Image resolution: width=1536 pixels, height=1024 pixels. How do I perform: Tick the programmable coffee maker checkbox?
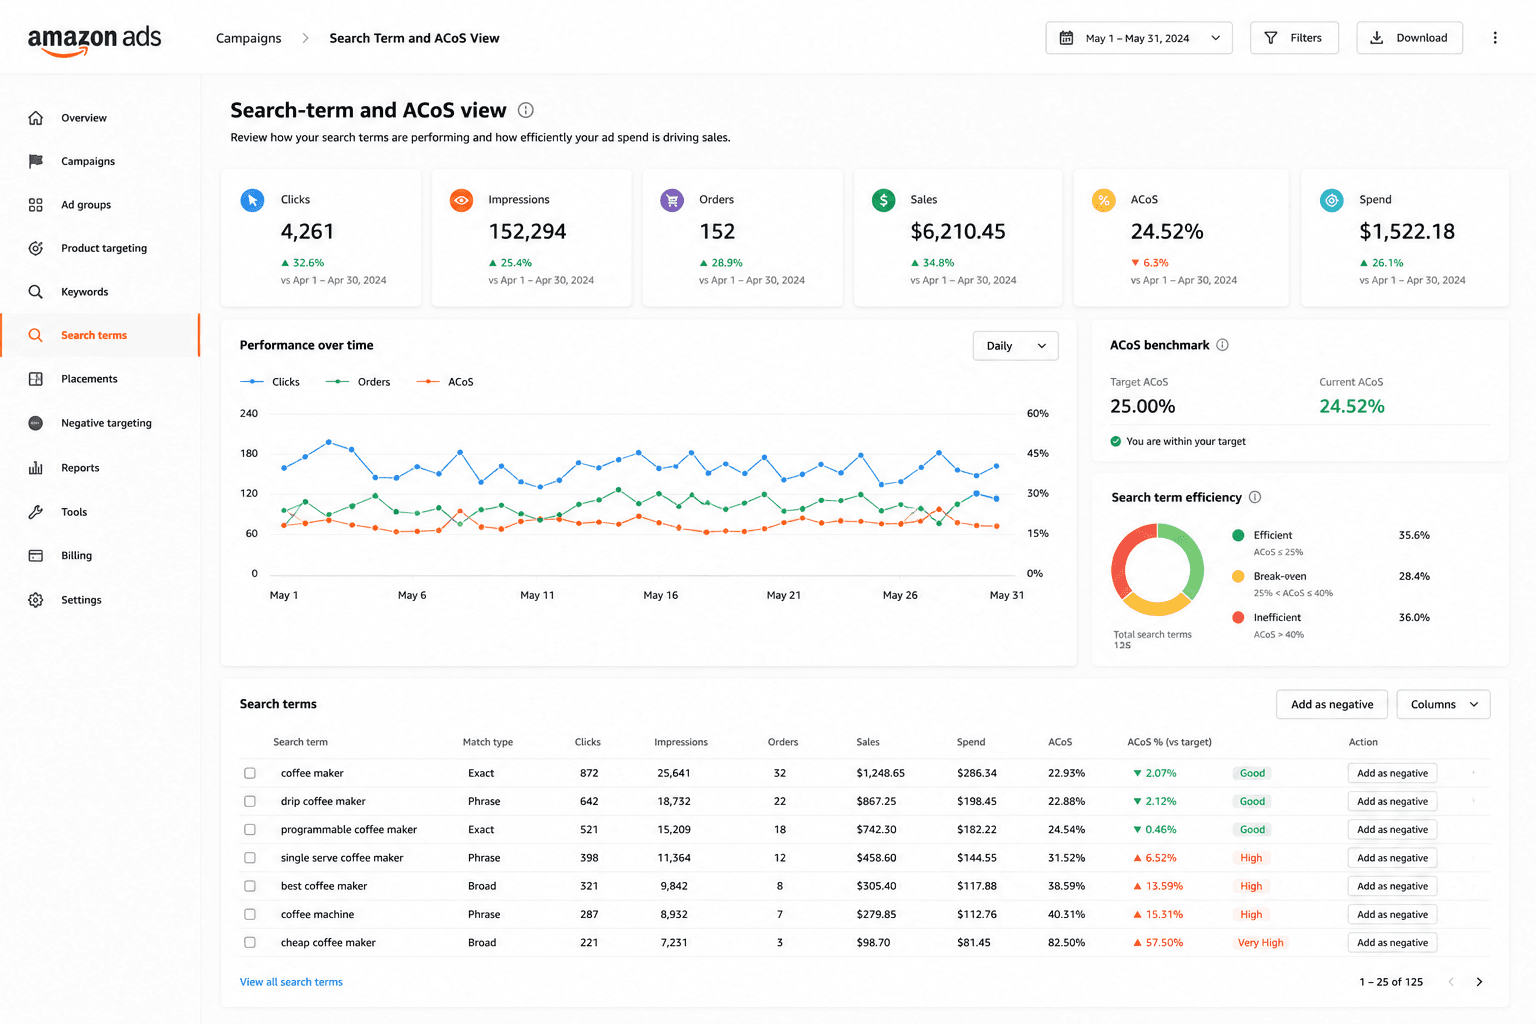coord(250,830)
